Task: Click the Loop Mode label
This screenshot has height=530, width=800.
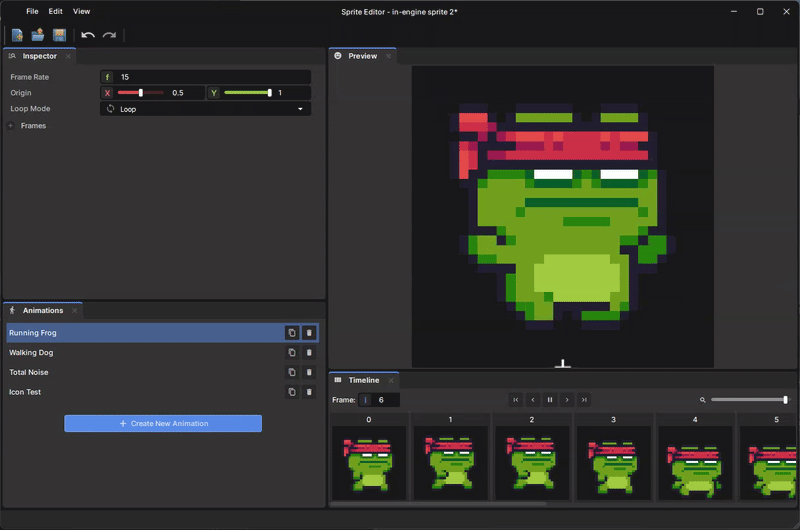Action: point(30,109)
